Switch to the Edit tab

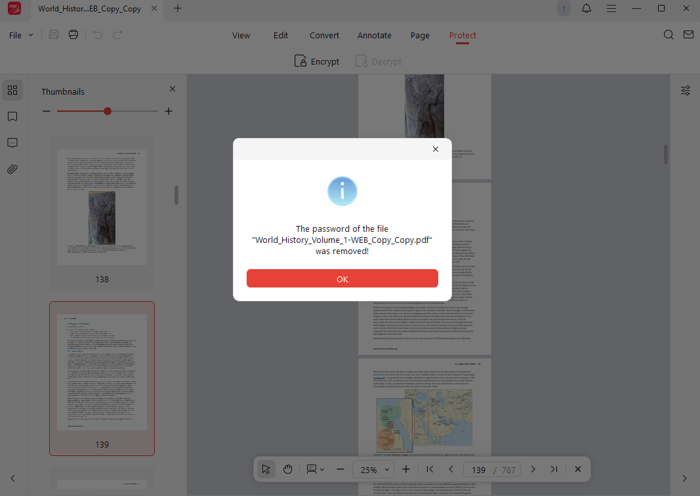[280, 35]
